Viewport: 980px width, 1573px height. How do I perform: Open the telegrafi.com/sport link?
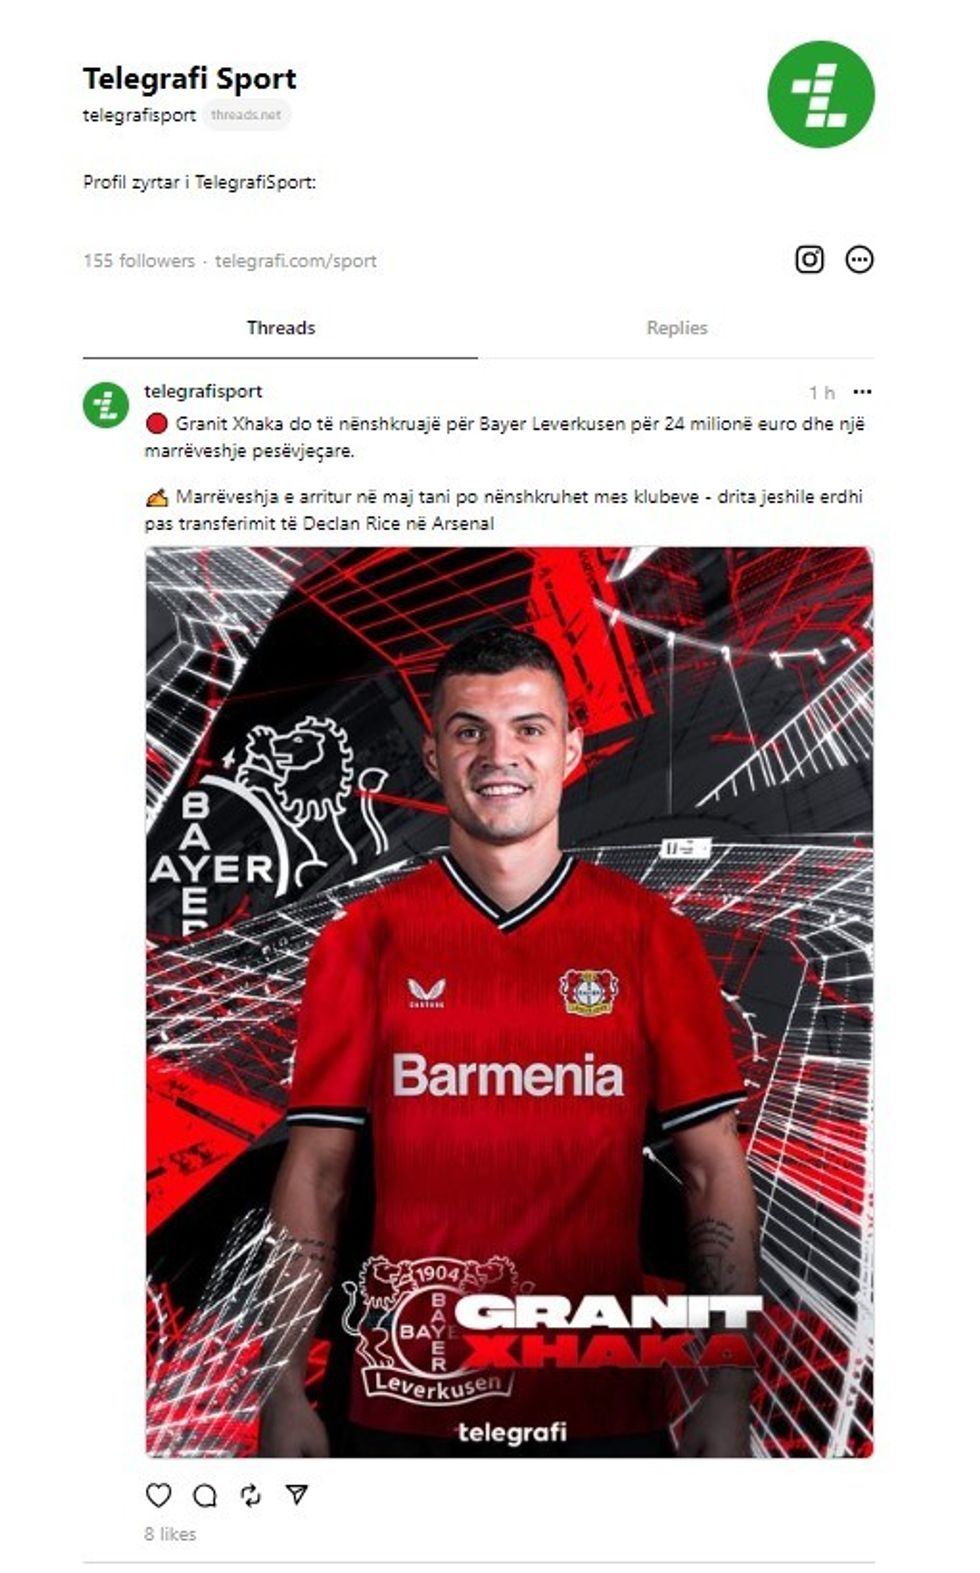click(x=296, y=261)
